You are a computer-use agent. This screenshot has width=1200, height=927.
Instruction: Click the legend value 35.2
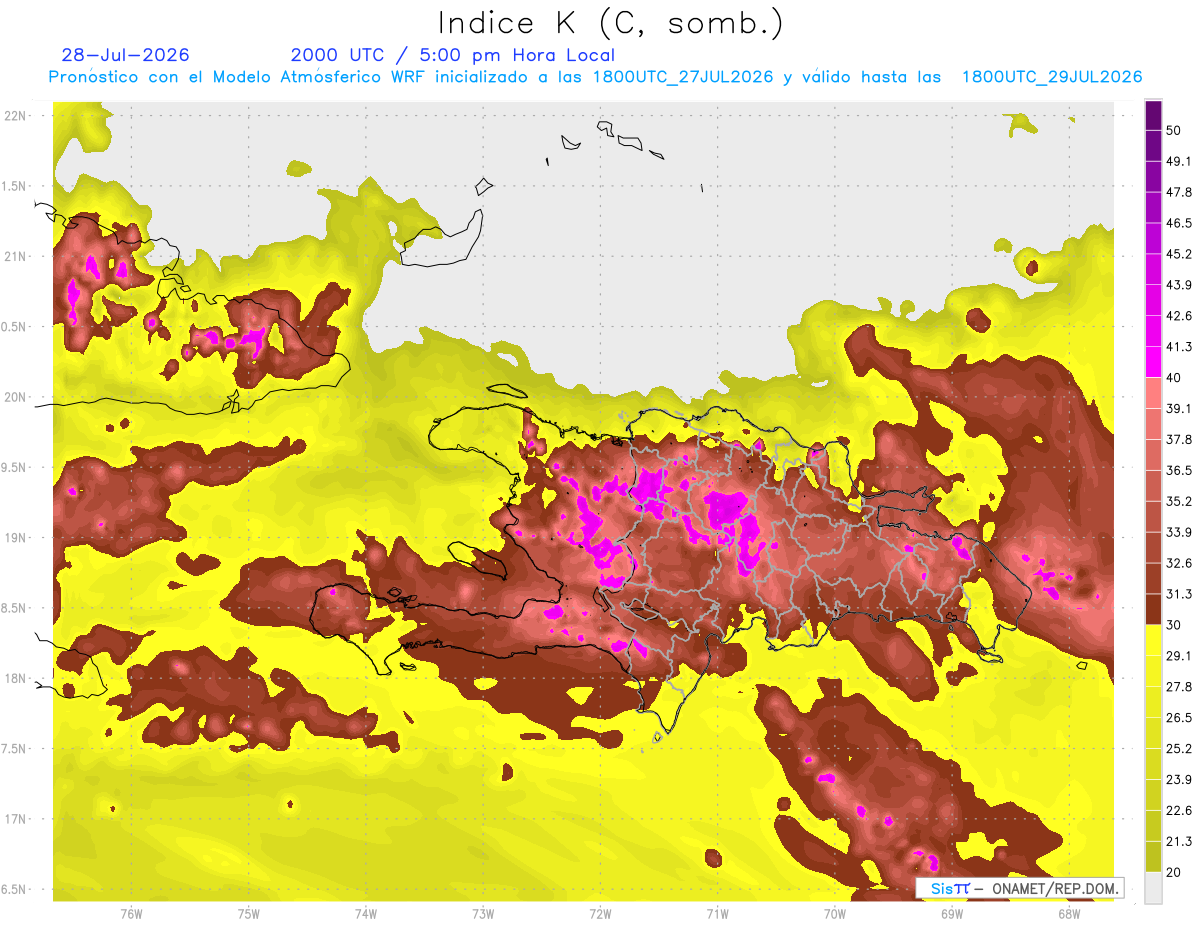point(1179,501)
